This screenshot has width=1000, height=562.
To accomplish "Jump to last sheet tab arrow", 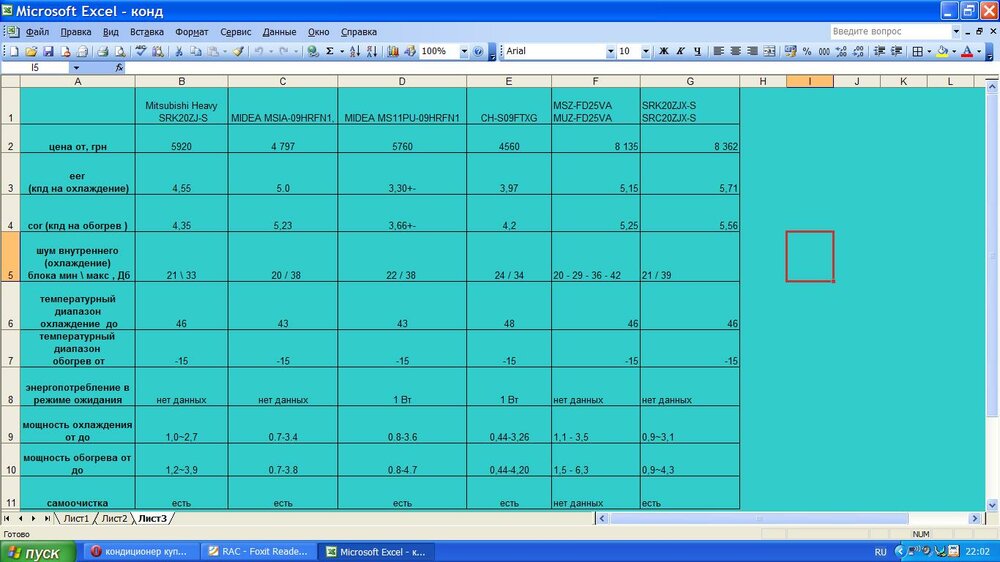I will tap(47, 519).
